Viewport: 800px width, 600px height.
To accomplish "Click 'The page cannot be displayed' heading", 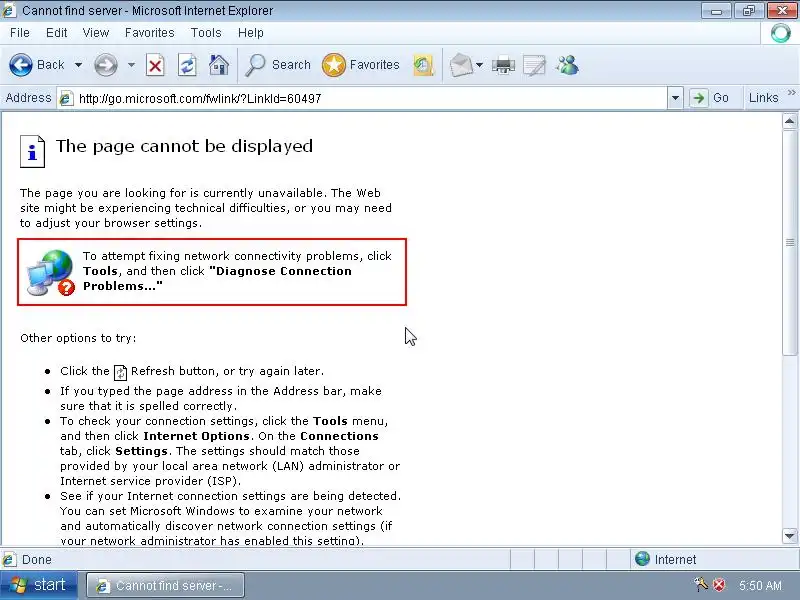I will tap(184, 146).
